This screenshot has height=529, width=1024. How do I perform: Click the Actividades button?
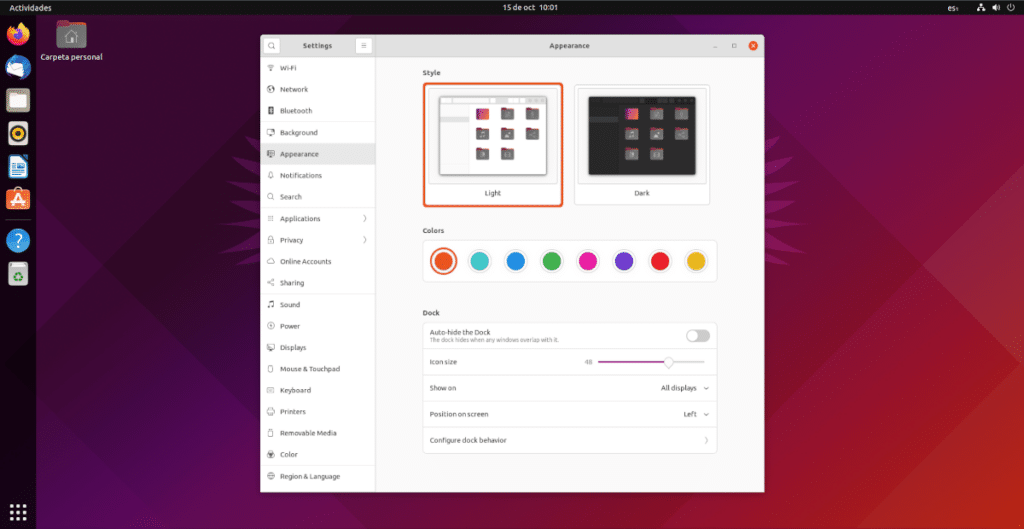click(x=30, y=8)
